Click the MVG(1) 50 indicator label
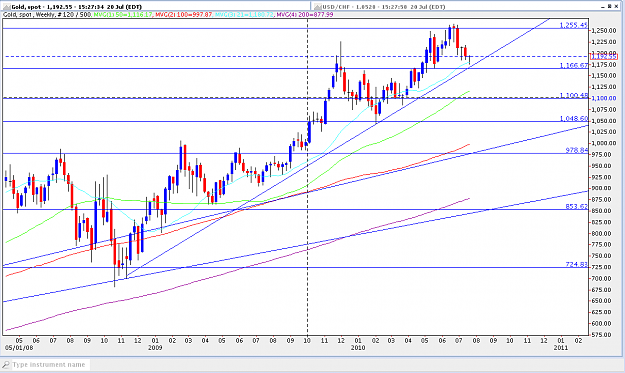 pyautogui.click(x=123, y=14)
